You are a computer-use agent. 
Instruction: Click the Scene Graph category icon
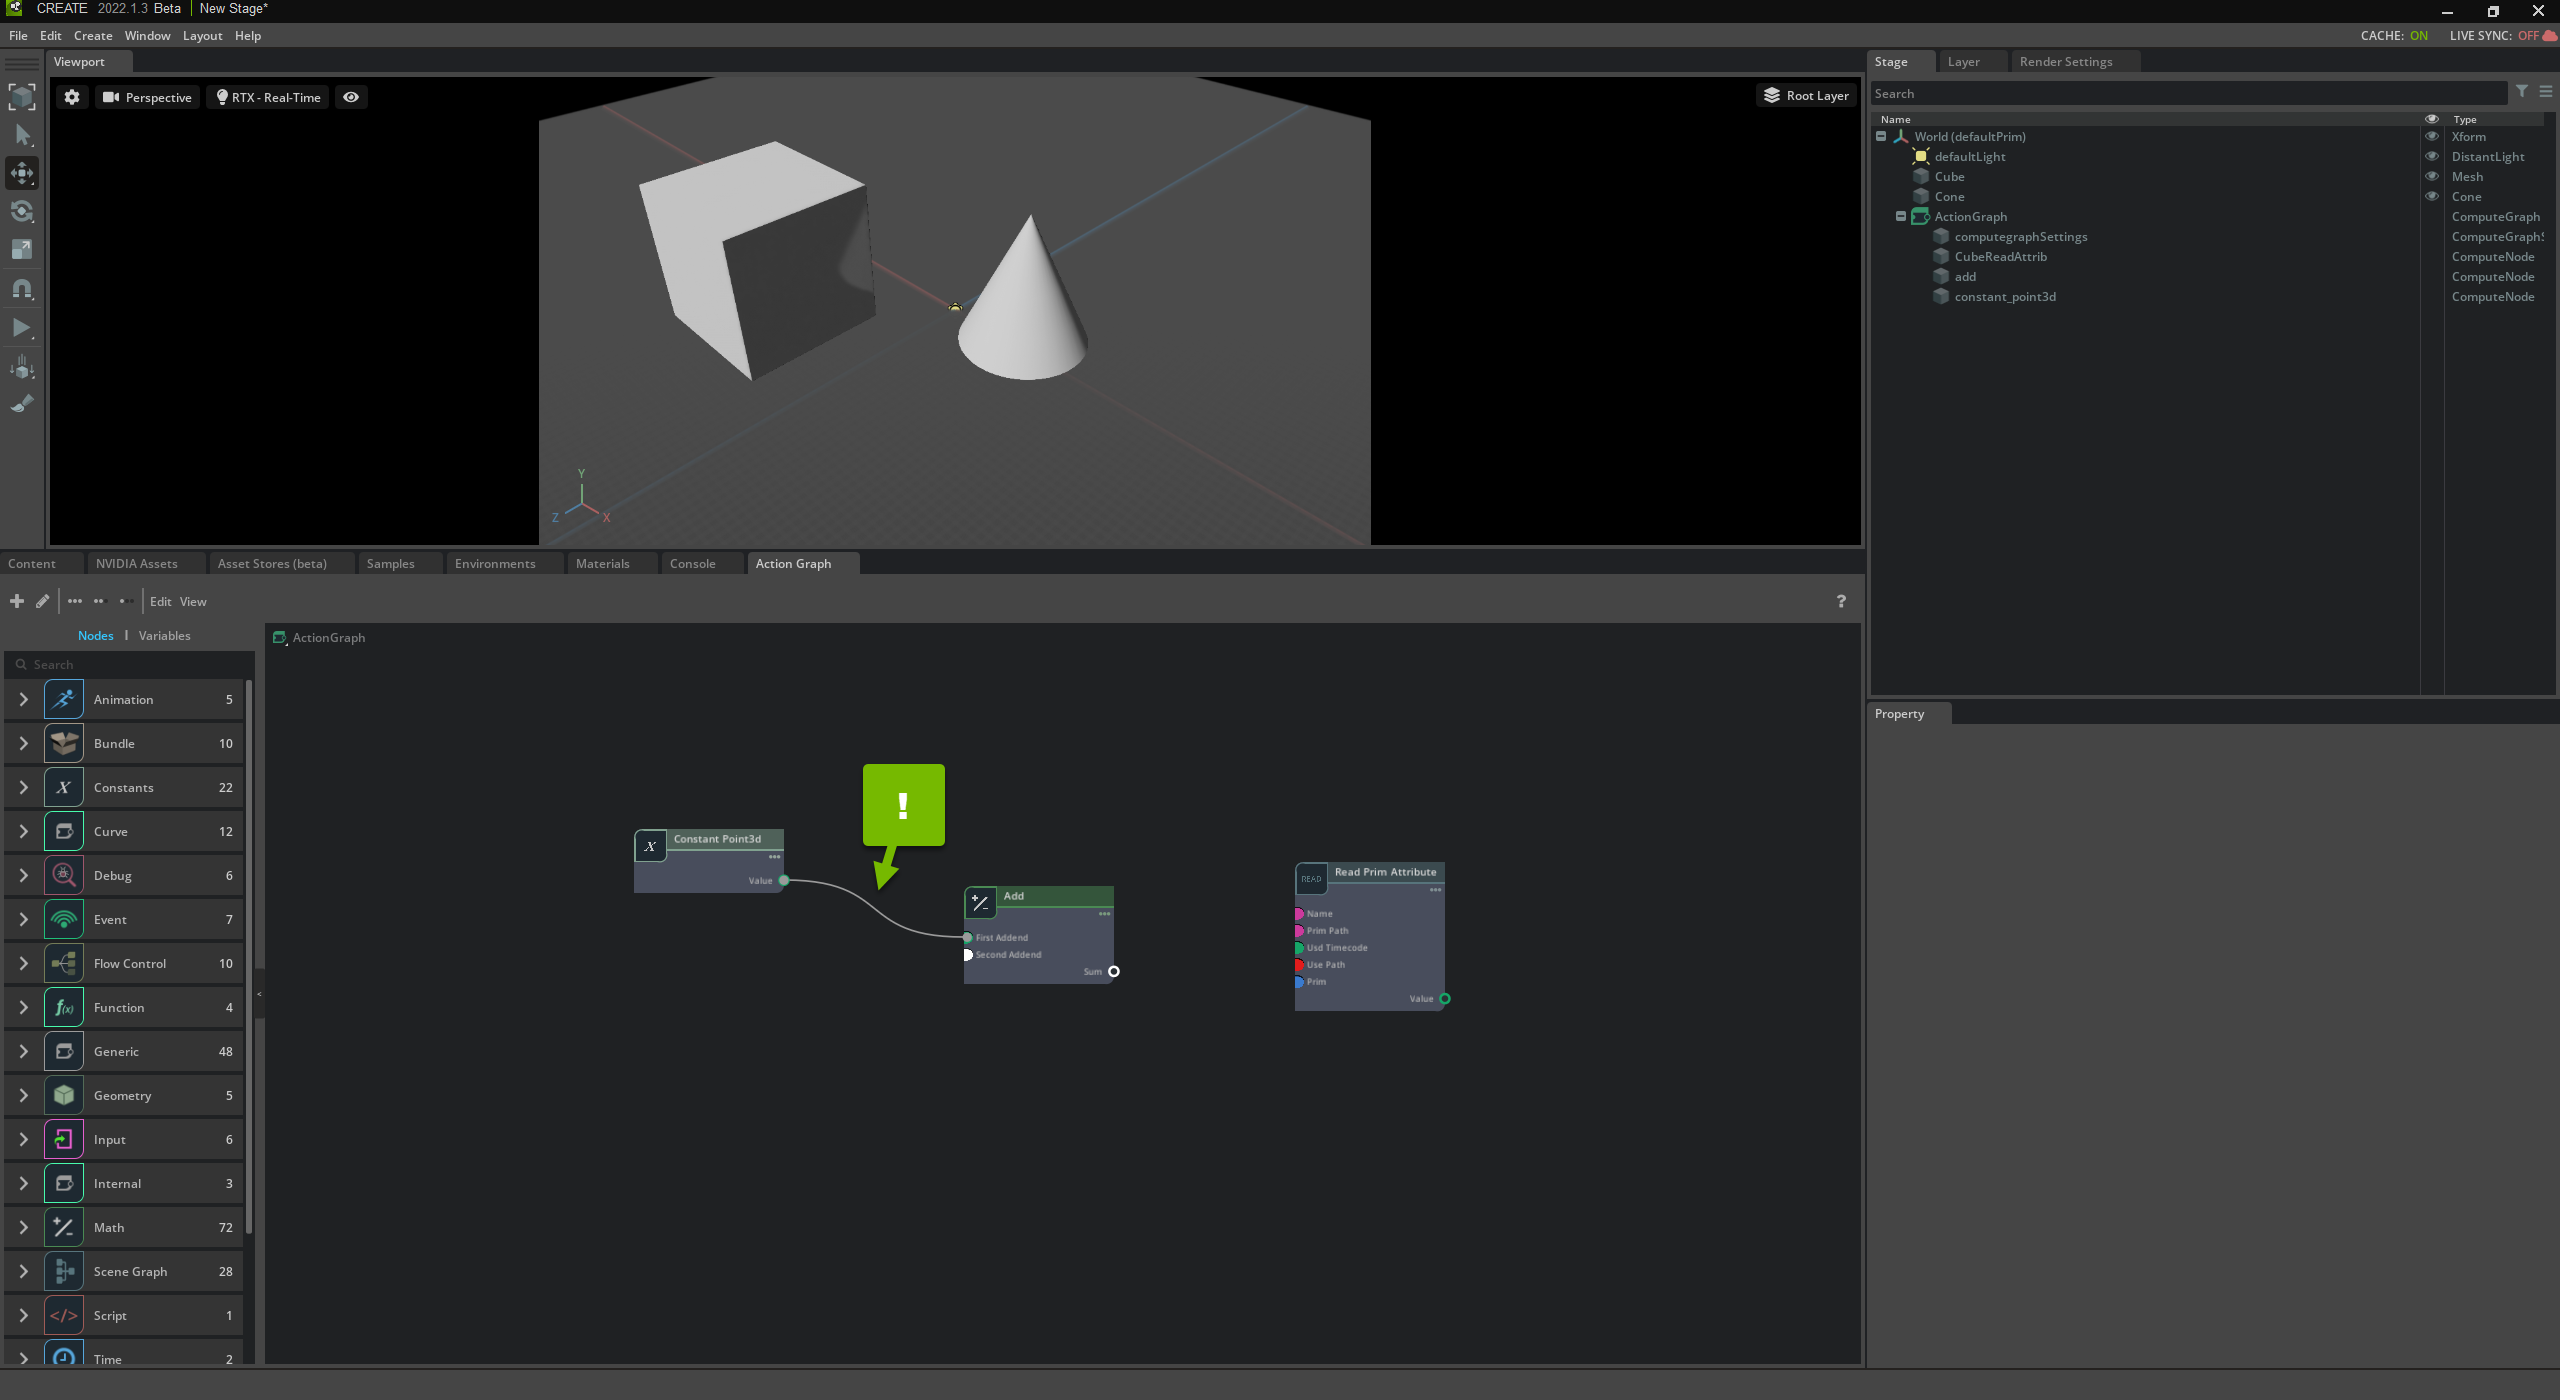[64, 1271]
